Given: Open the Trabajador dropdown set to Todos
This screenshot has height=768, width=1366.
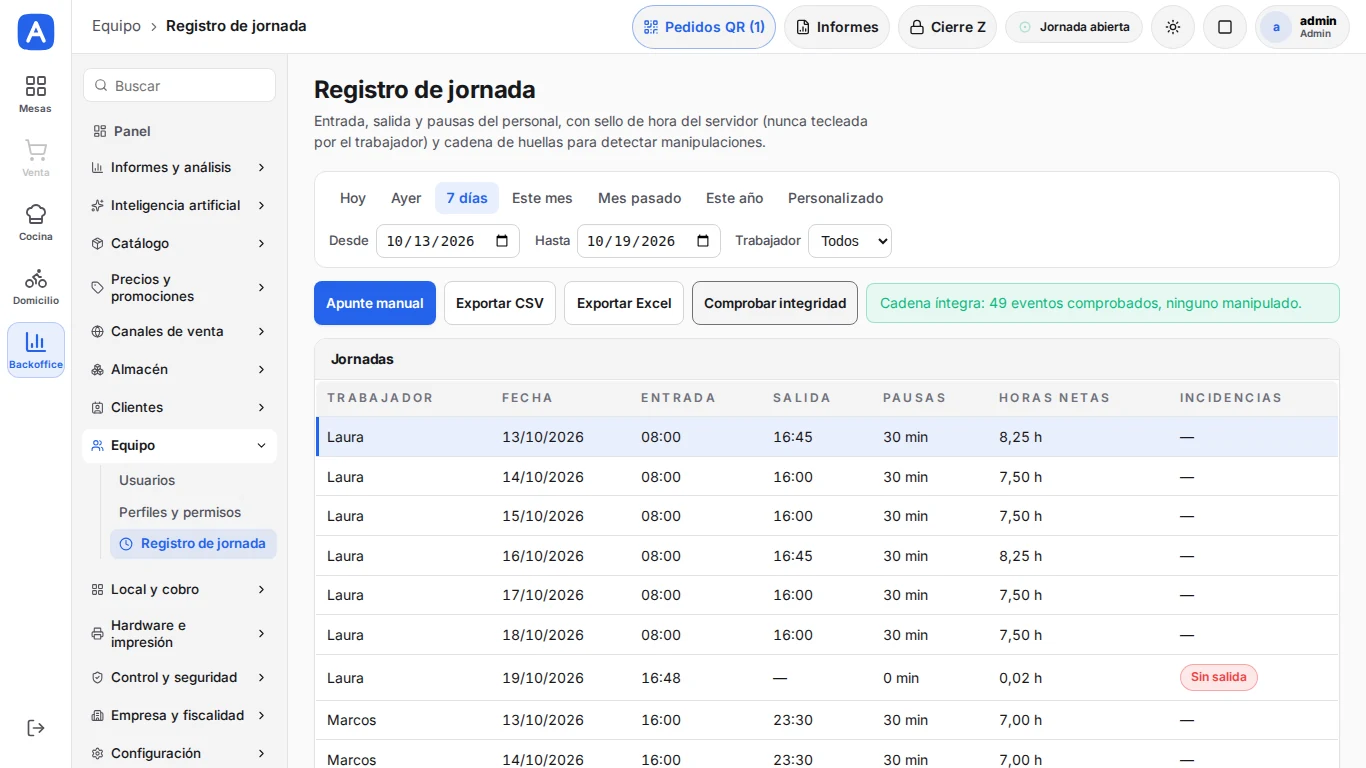Looking at the screenshot, I should 850,241.
